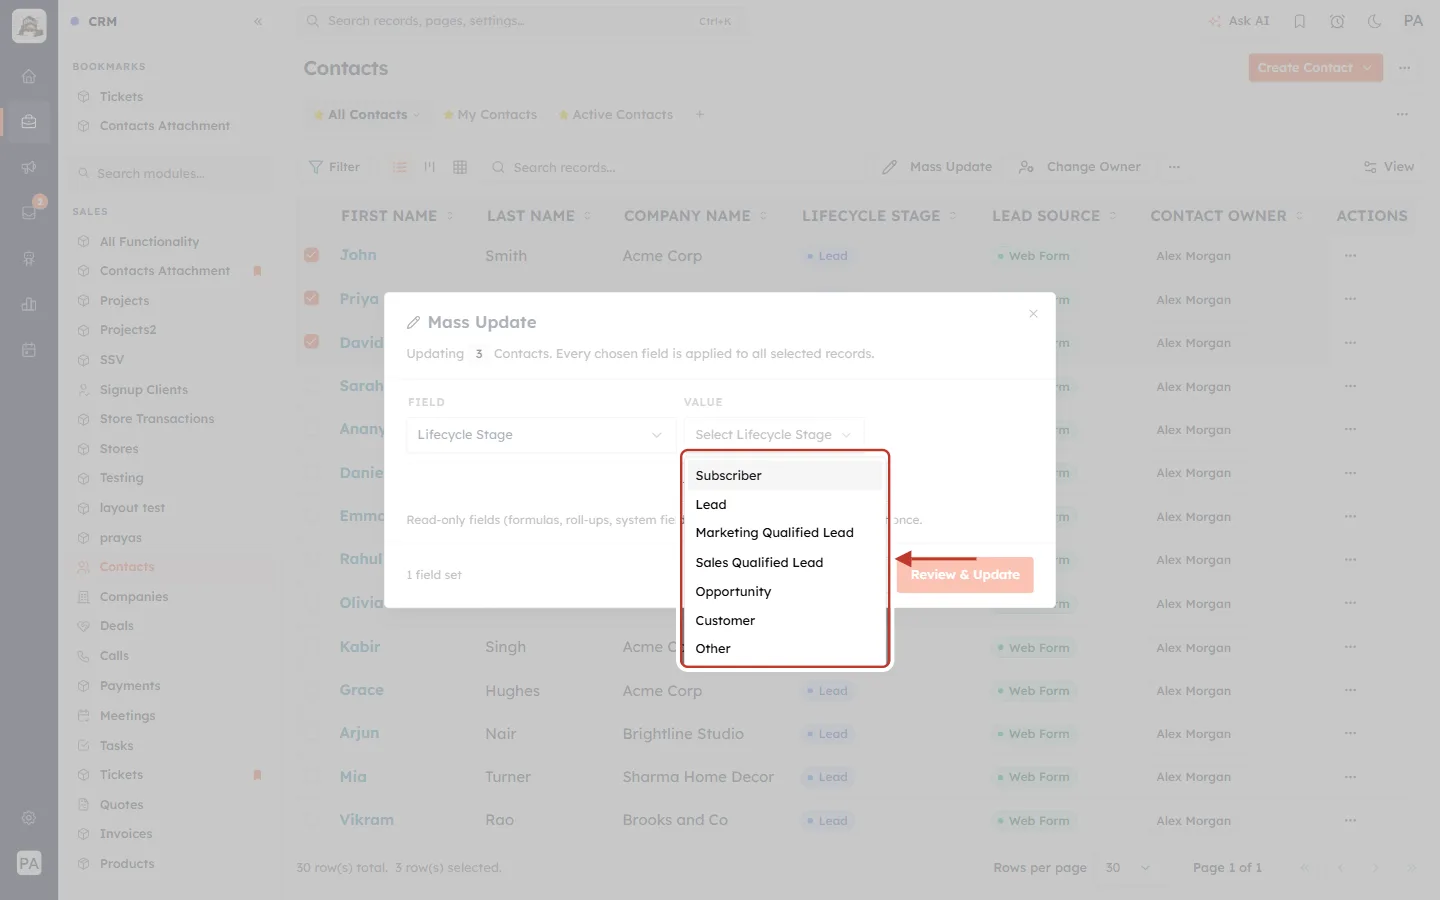Choose Marketing Qualified Lead option
This screenshot has height=900, width=1440.
coord(785,533)
